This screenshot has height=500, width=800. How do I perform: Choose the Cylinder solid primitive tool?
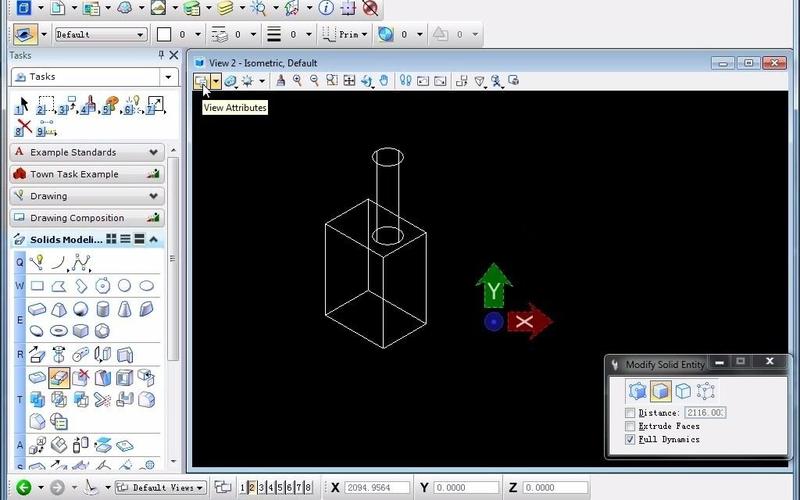[x=102, y=309]
